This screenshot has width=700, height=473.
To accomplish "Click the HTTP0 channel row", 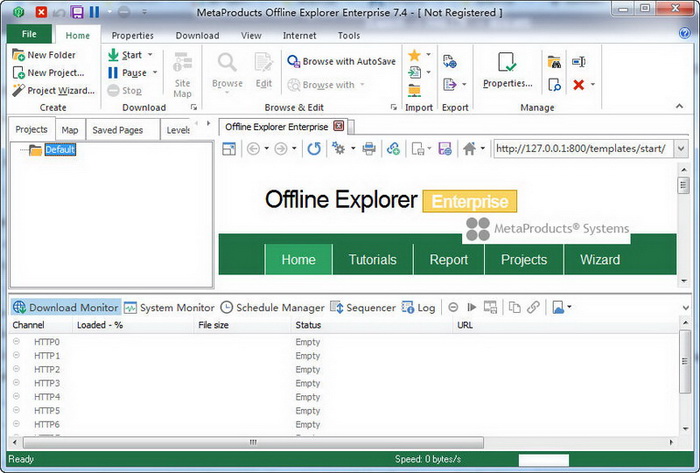I will (x=344, y=342).
